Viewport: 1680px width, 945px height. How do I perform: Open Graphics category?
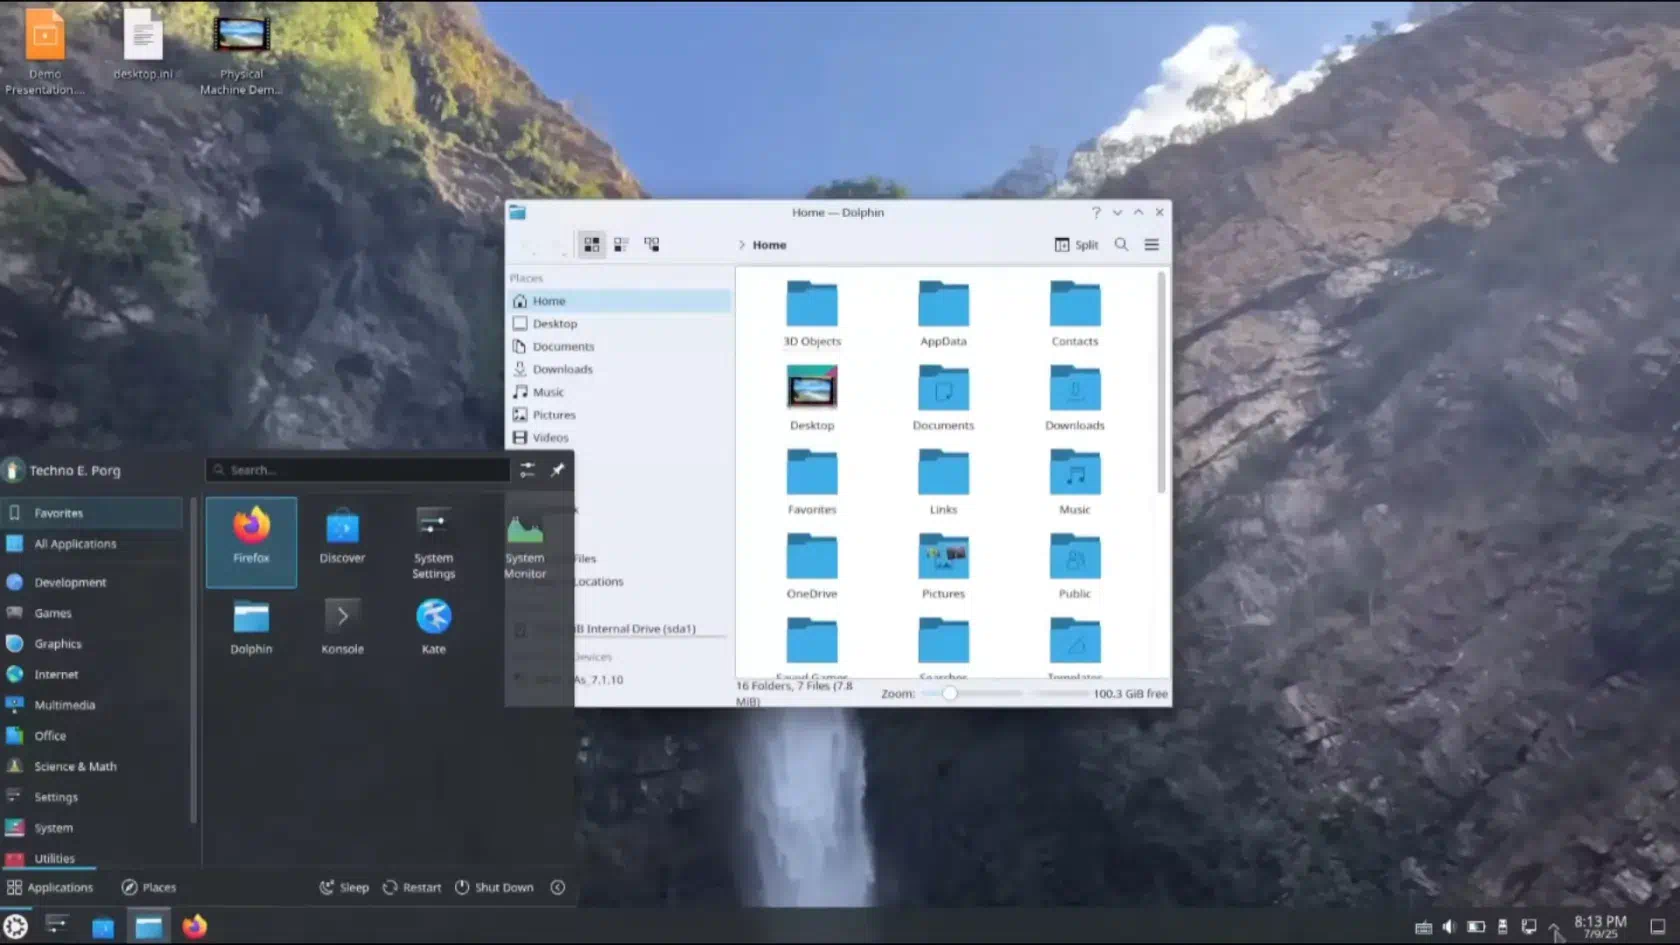(x=92, y=644)
